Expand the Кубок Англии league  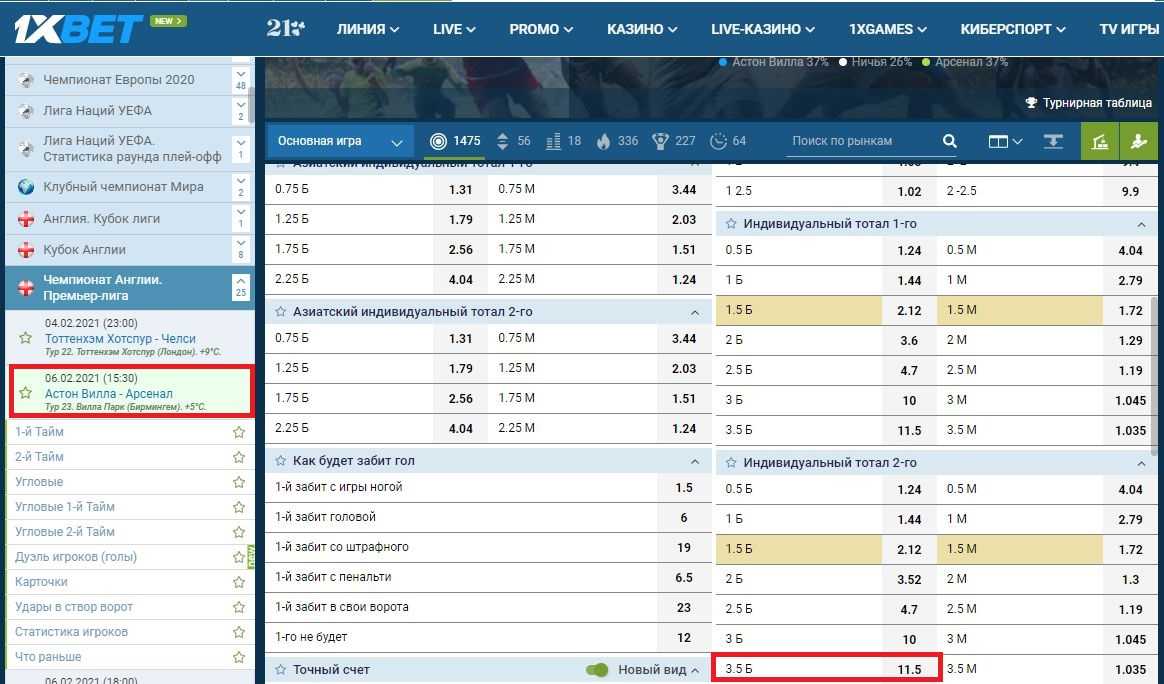241,250
